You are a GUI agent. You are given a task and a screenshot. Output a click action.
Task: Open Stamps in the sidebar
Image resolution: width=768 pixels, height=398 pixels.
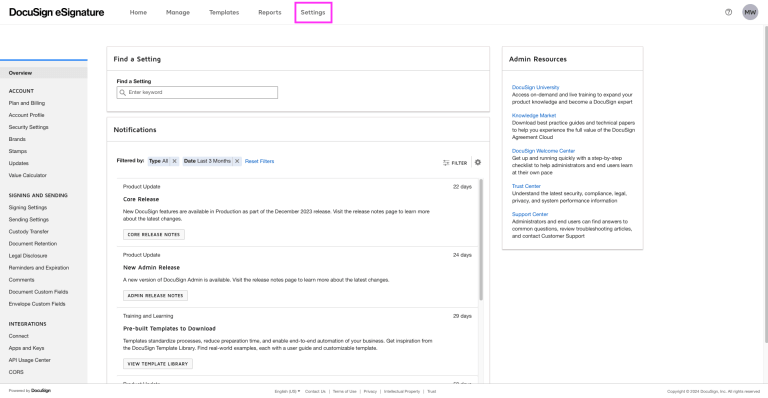pos(18,151)
